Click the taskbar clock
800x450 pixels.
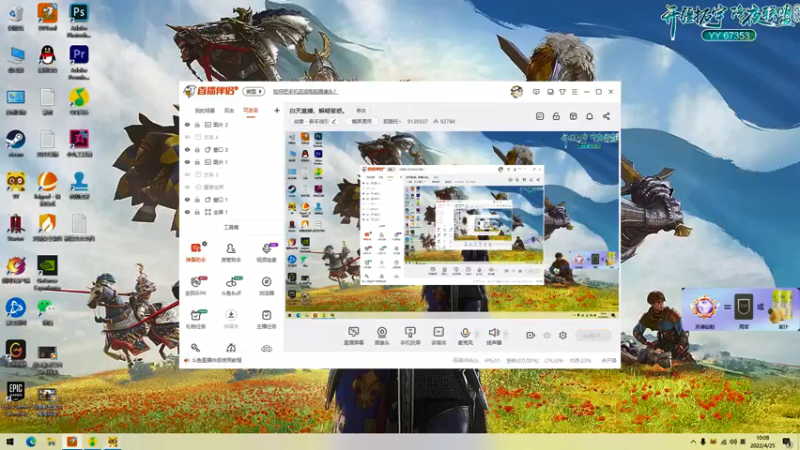pyautogui.click(x=762, y=442)
